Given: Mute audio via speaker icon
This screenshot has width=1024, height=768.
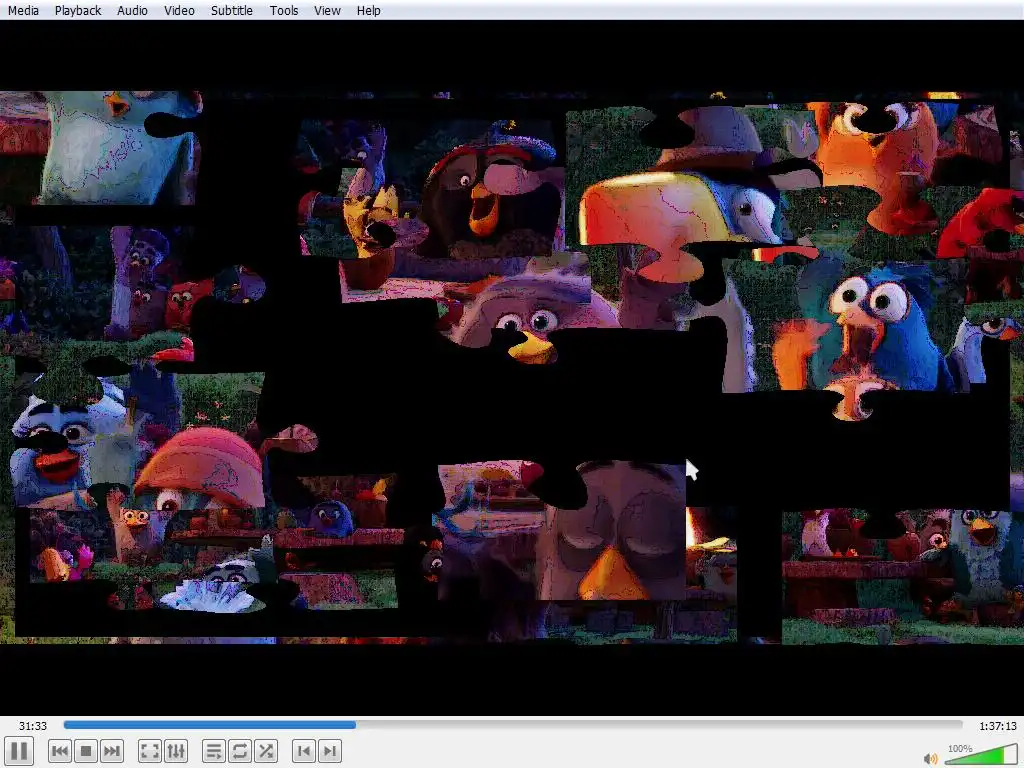Looking at the screenshot, I should click(931, 758).
